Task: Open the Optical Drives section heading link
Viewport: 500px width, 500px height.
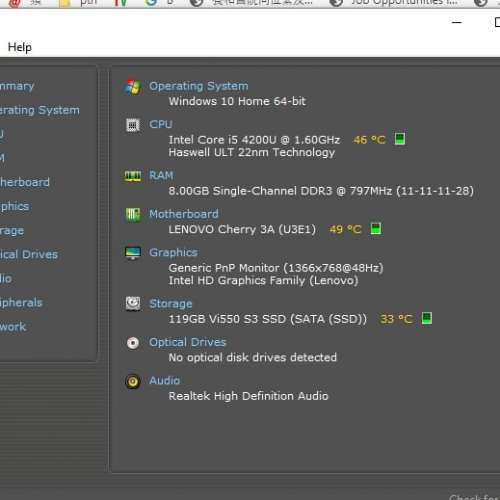Action: 188,342
